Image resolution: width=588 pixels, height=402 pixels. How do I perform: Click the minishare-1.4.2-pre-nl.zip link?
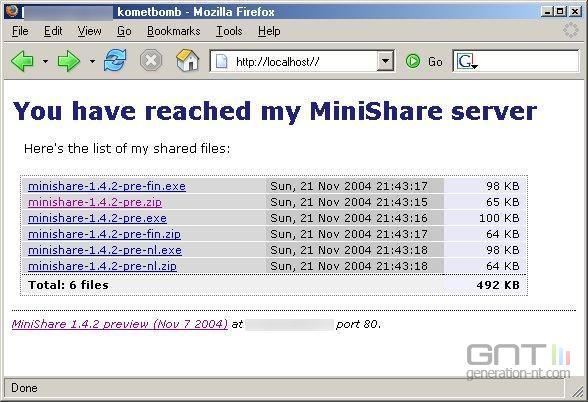(x=102, y=266)
